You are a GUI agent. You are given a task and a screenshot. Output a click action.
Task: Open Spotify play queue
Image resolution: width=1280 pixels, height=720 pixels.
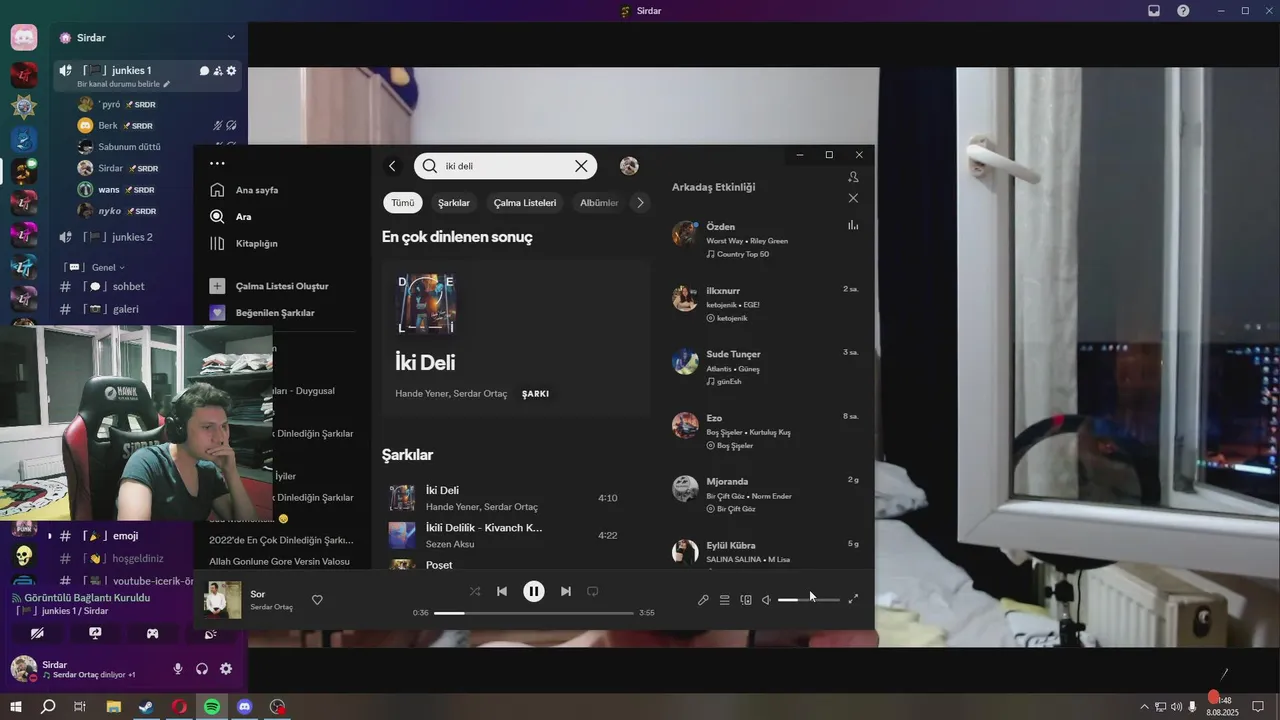[724, 600]
